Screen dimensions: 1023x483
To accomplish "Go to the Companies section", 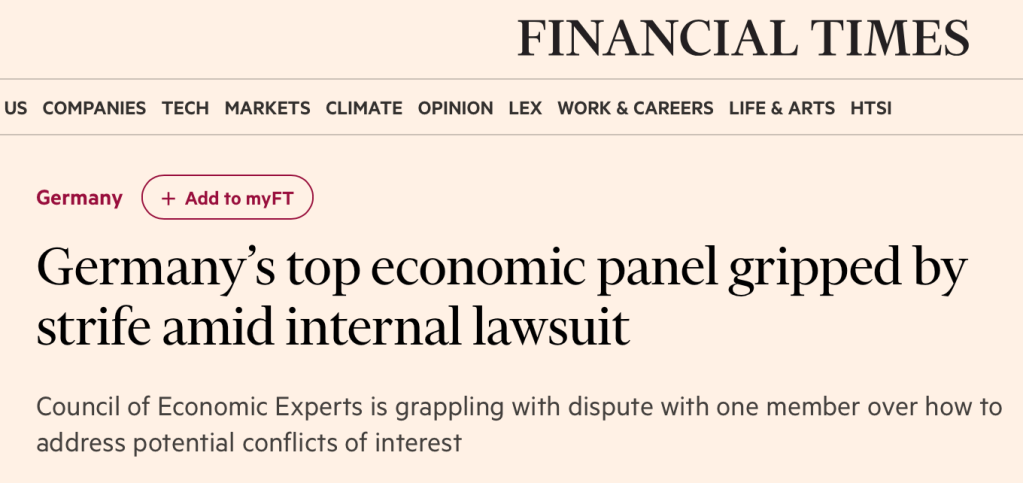I will pos(94,108).
